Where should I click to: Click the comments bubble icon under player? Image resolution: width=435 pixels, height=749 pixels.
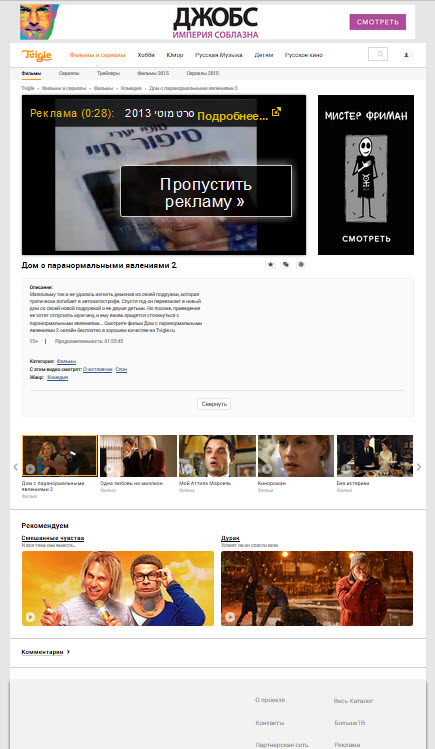point(286,264)
